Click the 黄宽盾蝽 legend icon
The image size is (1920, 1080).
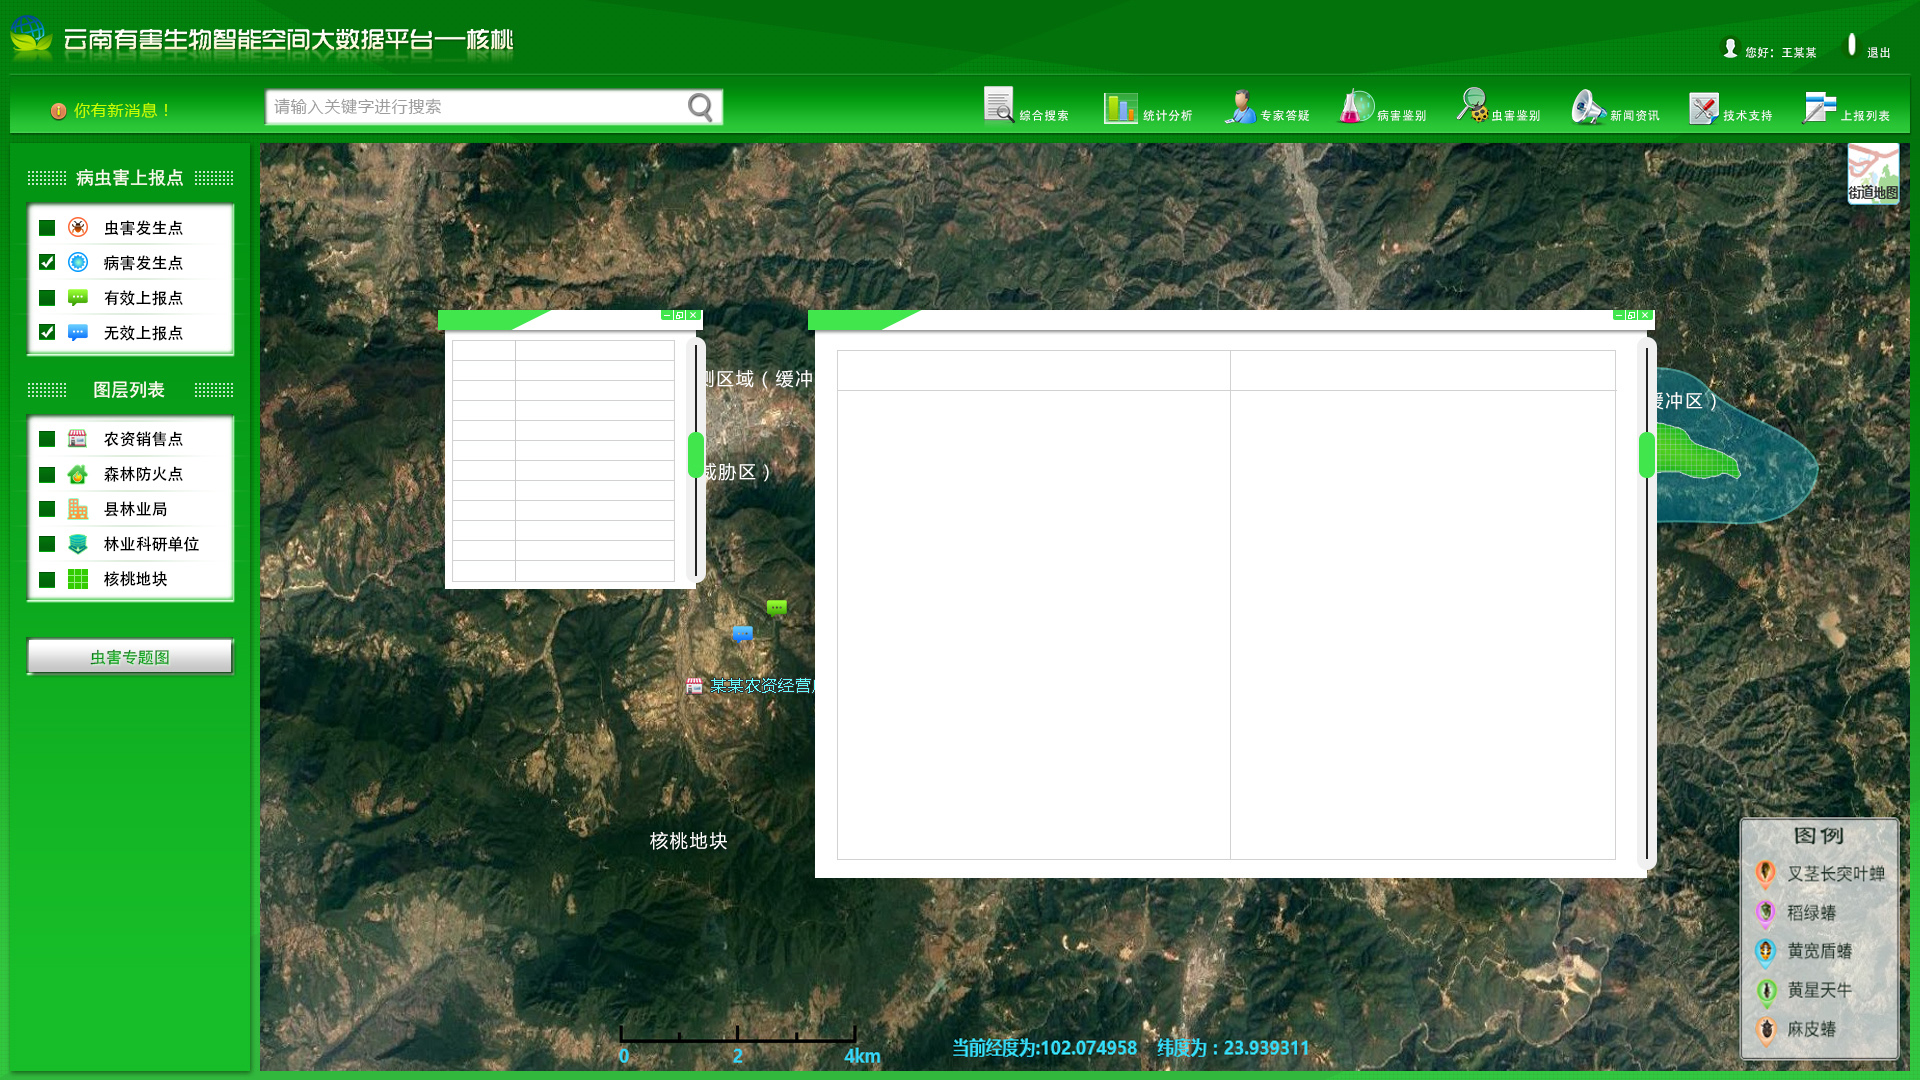tap(1766, 952)
